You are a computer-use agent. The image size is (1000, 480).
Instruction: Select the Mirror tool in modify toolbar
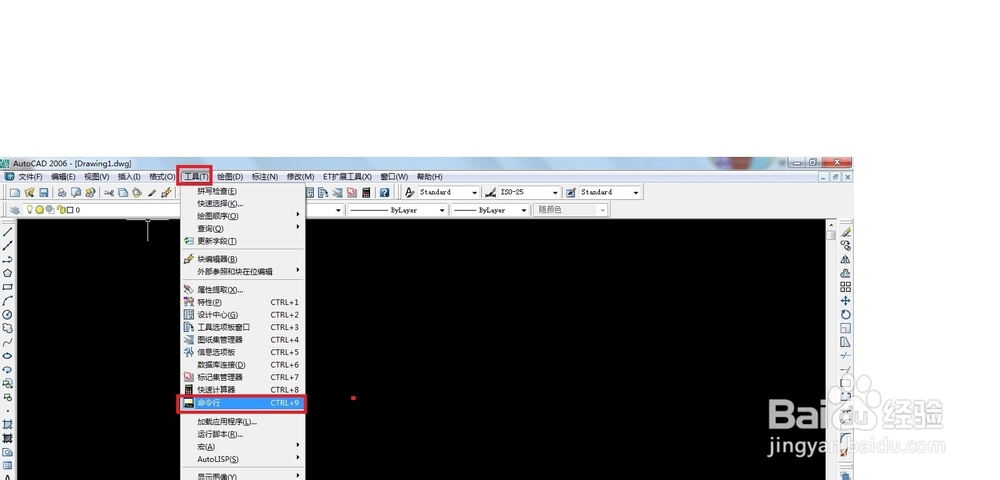coord(846,259)
